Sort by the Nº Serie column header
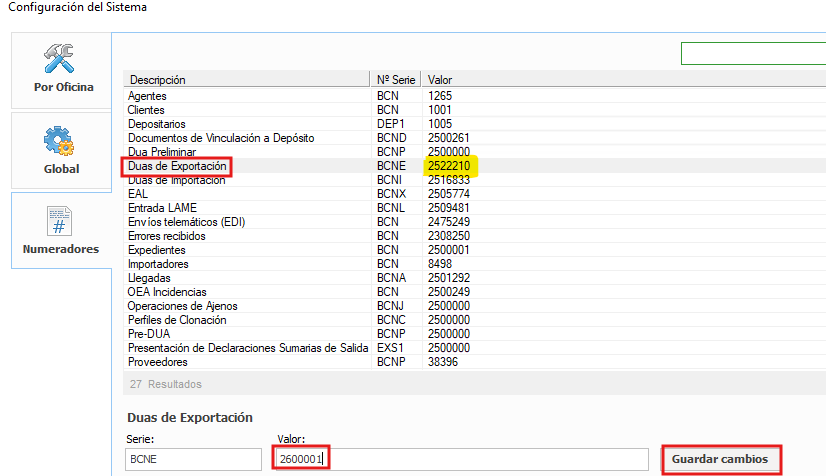The image size is (826, 476). 396,79
